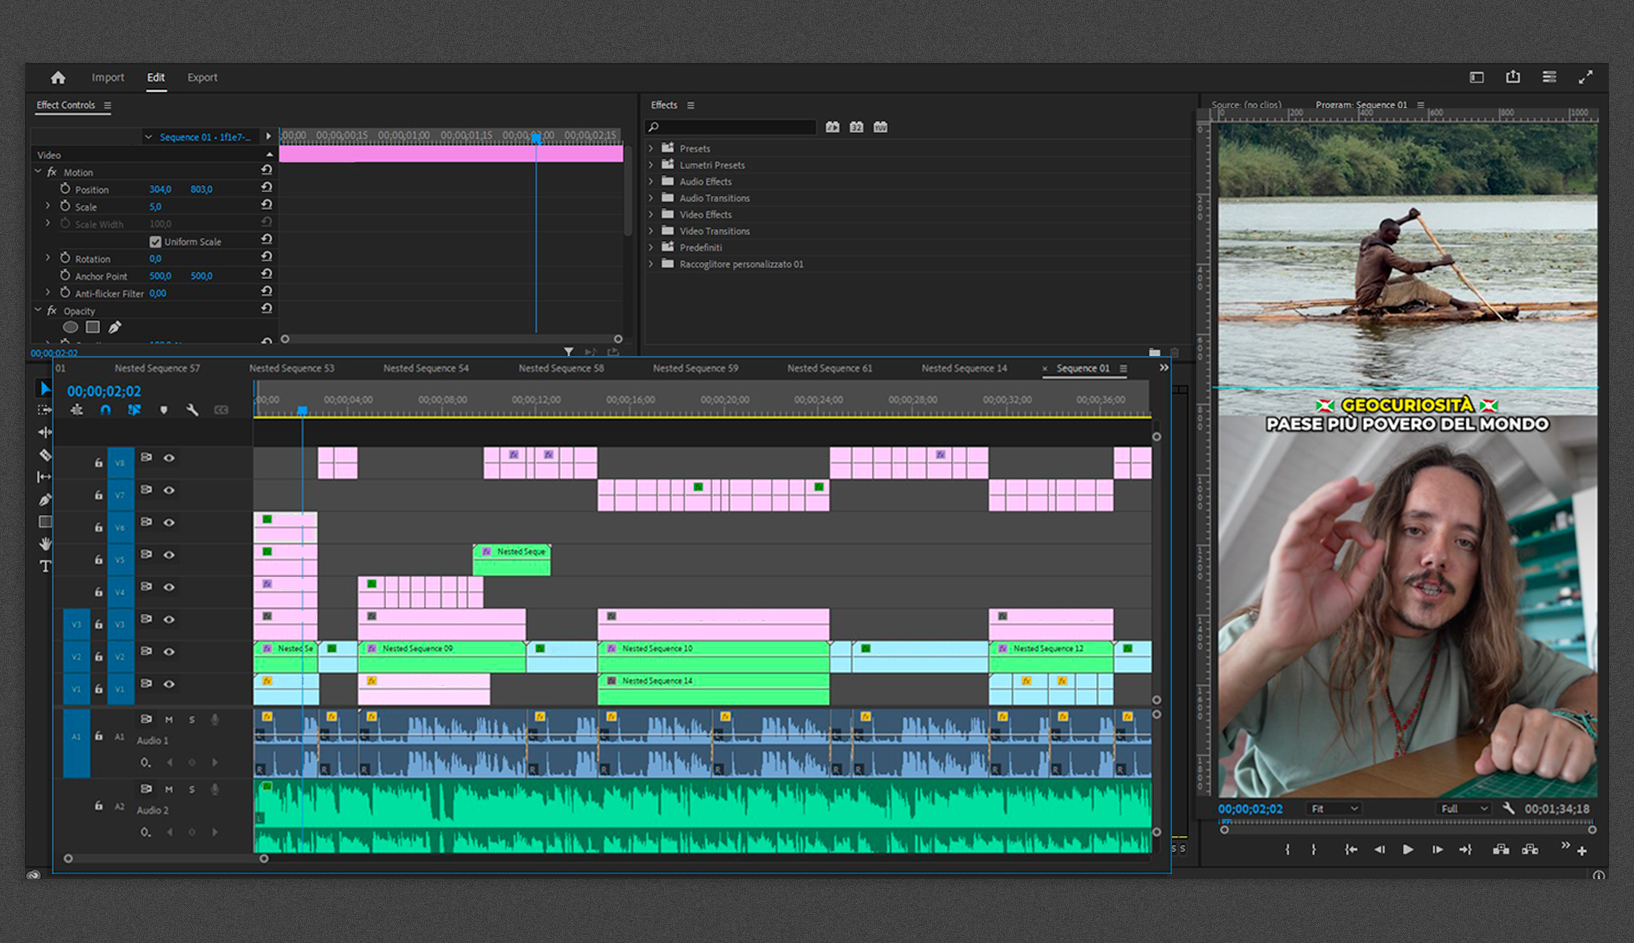Toggle the Uniform Scale checkbox
This screenshot has height=943, width=1634.
[x=155, y=242]
